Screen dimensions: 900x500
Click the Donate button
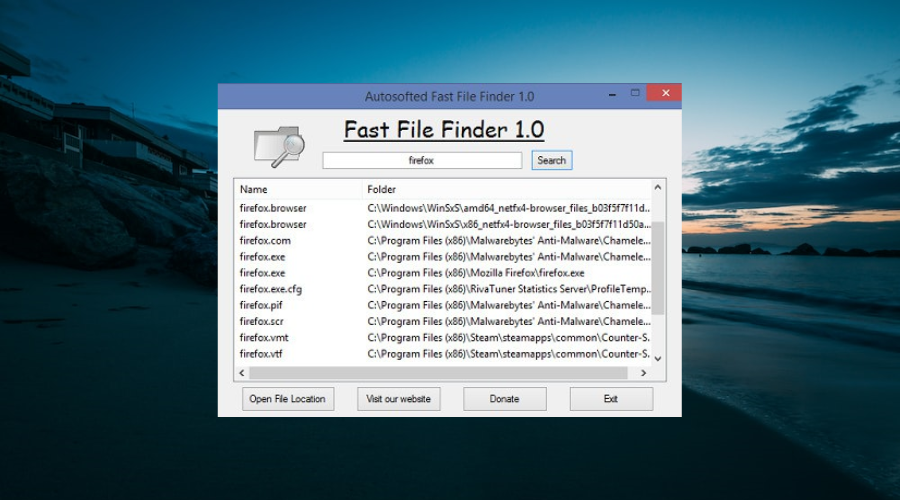coord(505,399)
